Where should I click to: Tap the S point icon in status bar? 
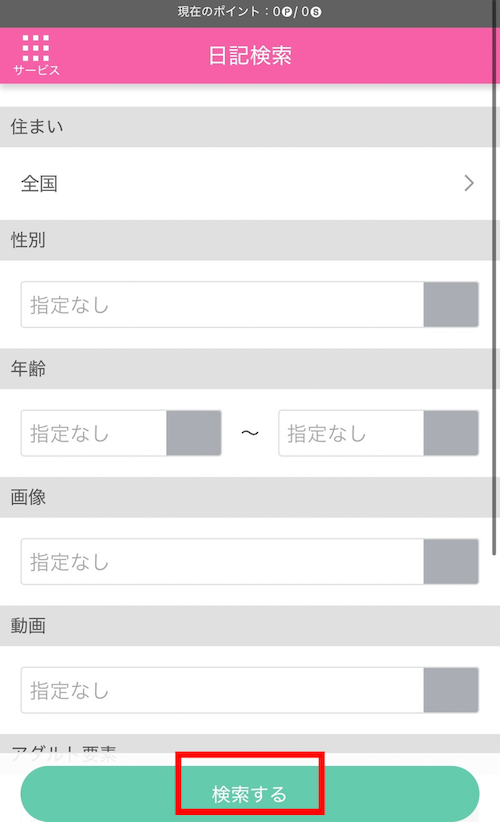(316, 12)
